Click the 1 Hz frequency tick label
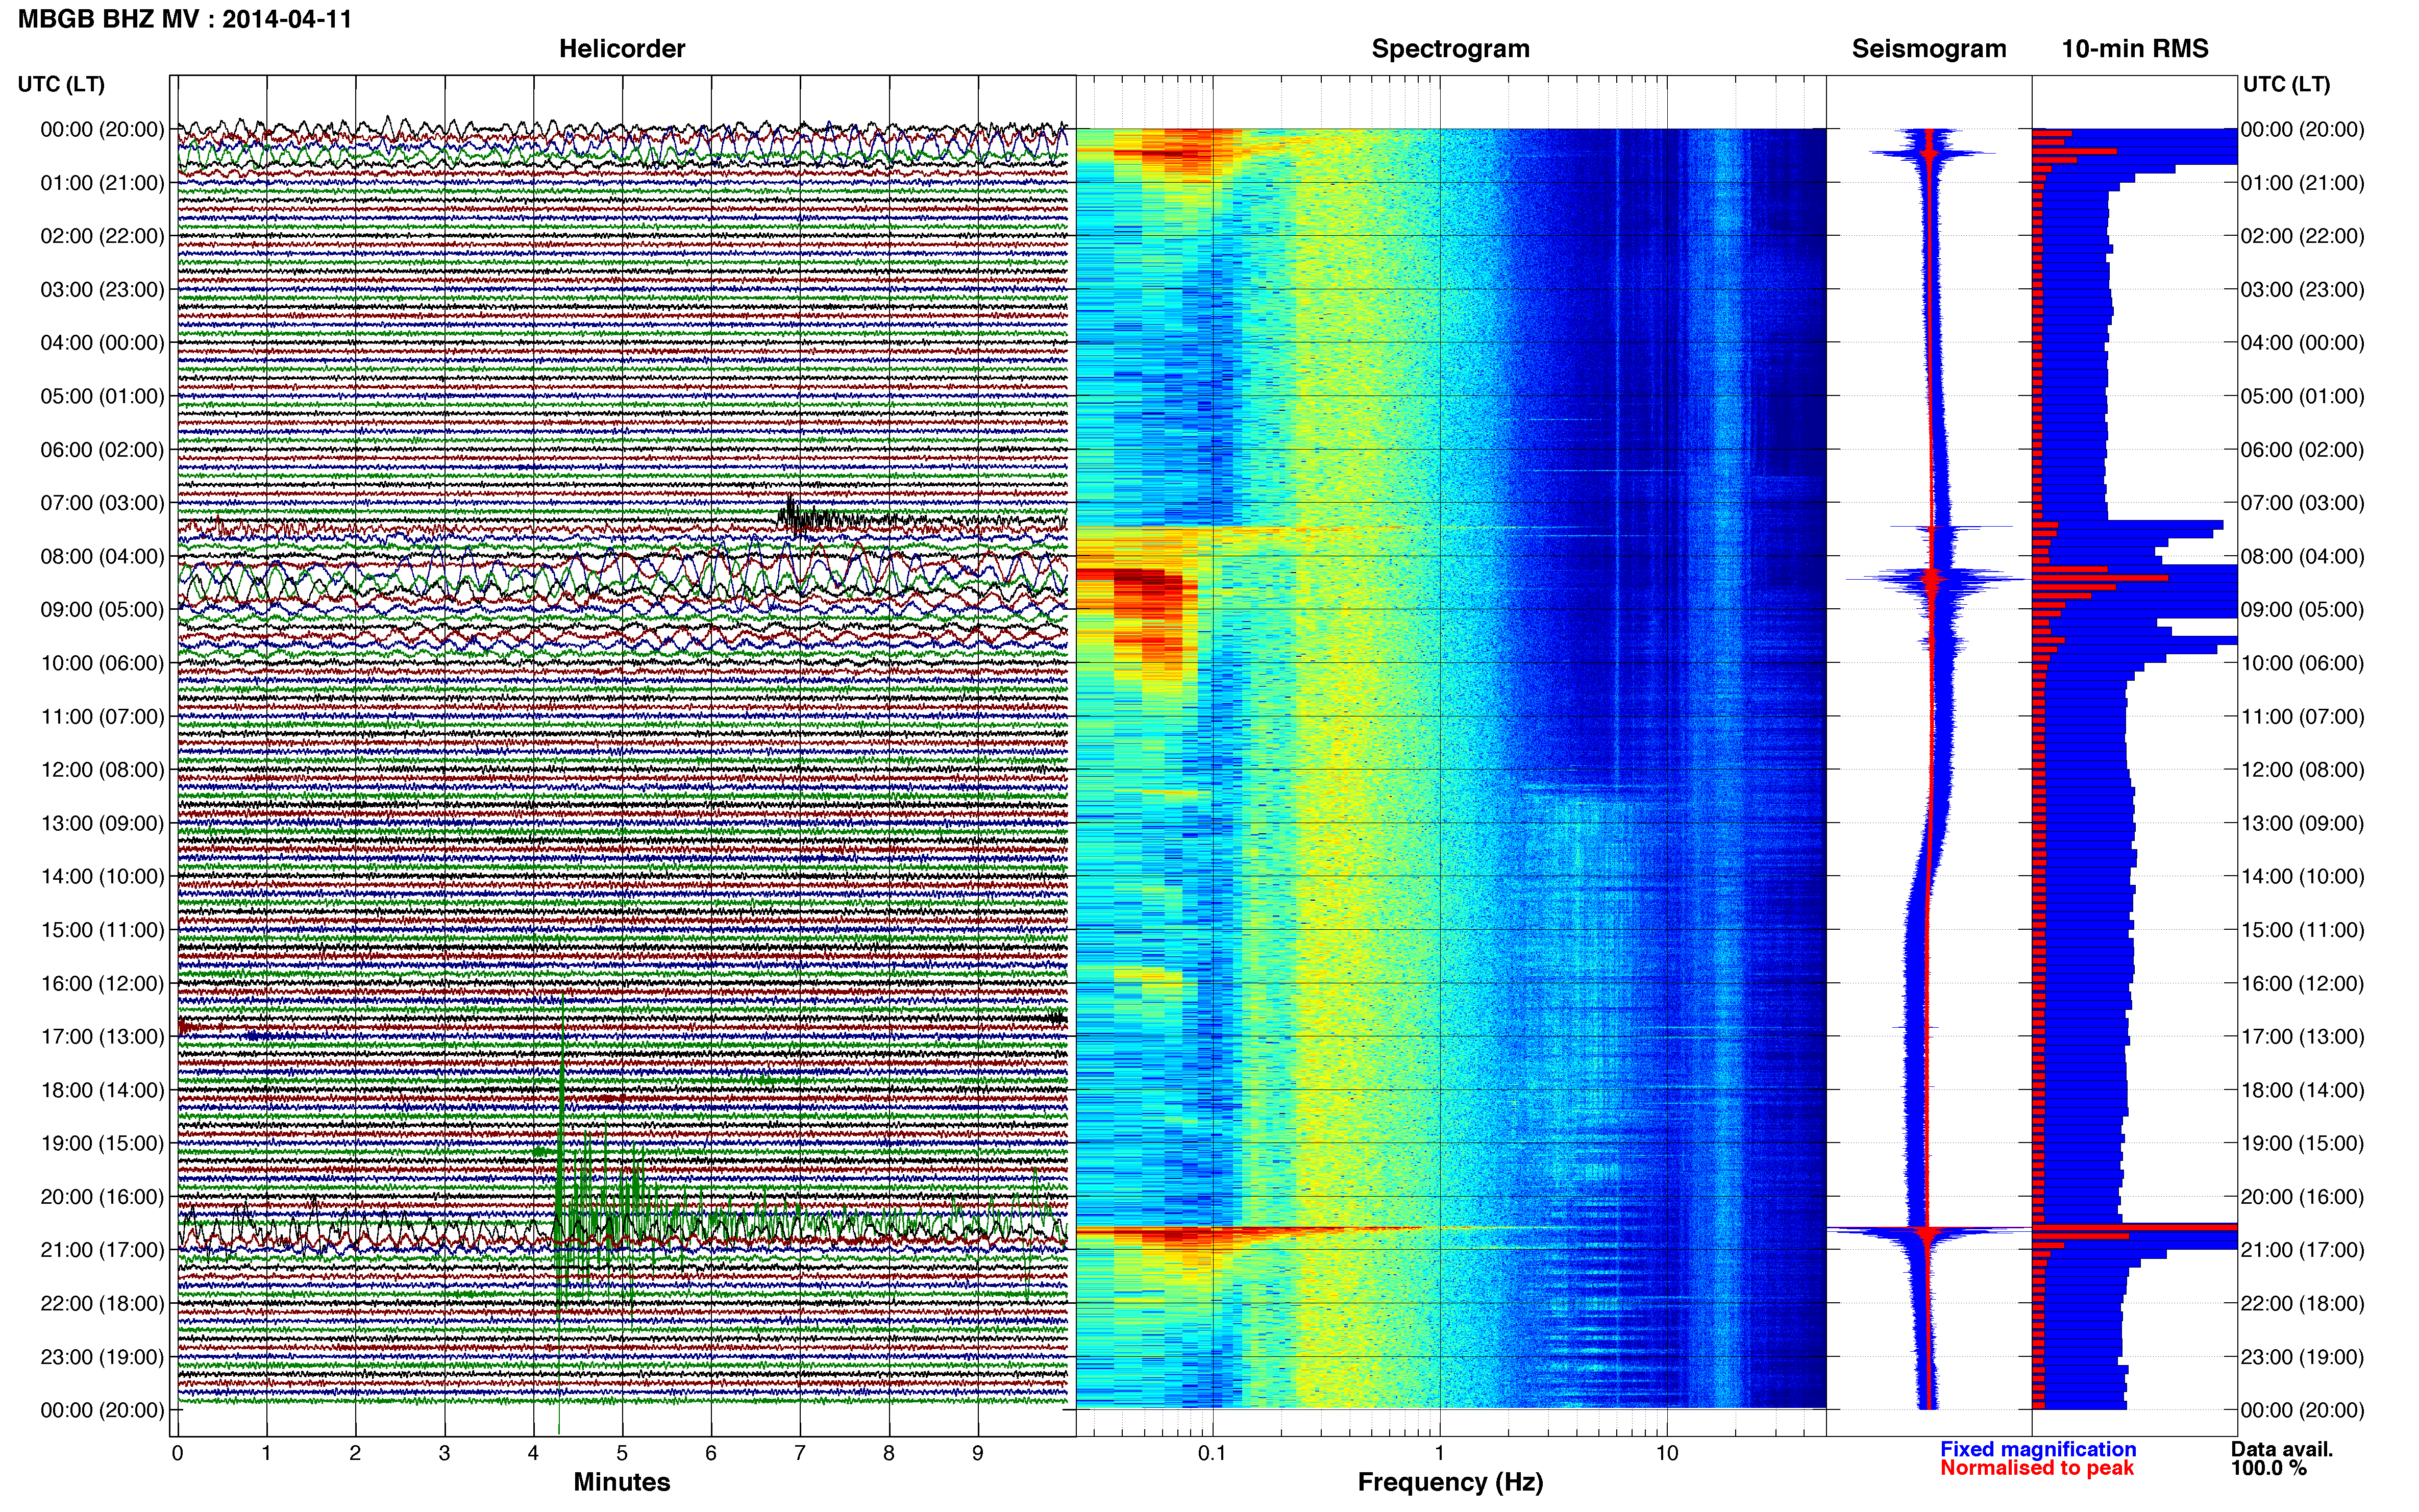Image resolution: width=2419 pixels, height=1512 pixels. pyautogui.click(x=1439, y=1453)
